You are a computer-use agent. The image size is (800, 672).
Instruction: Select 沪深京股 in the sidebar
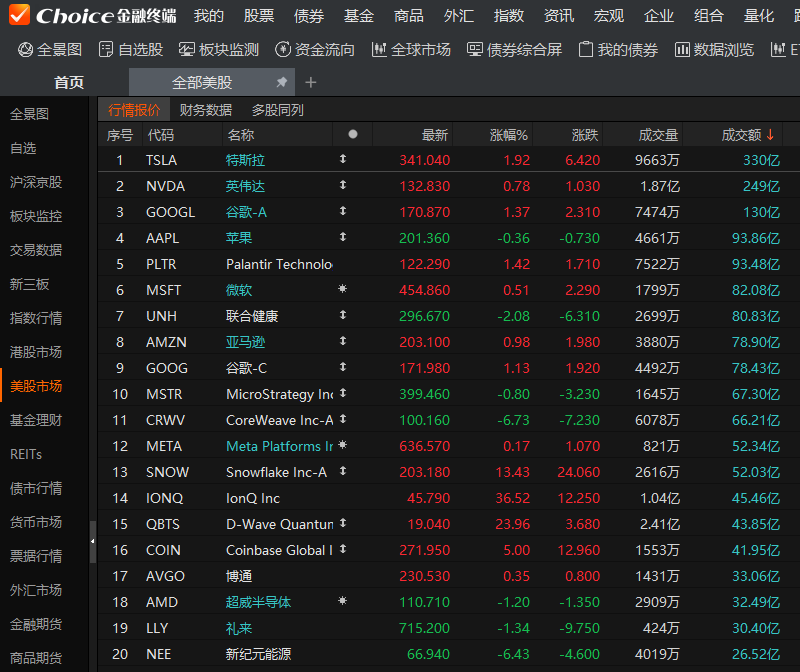36,182
